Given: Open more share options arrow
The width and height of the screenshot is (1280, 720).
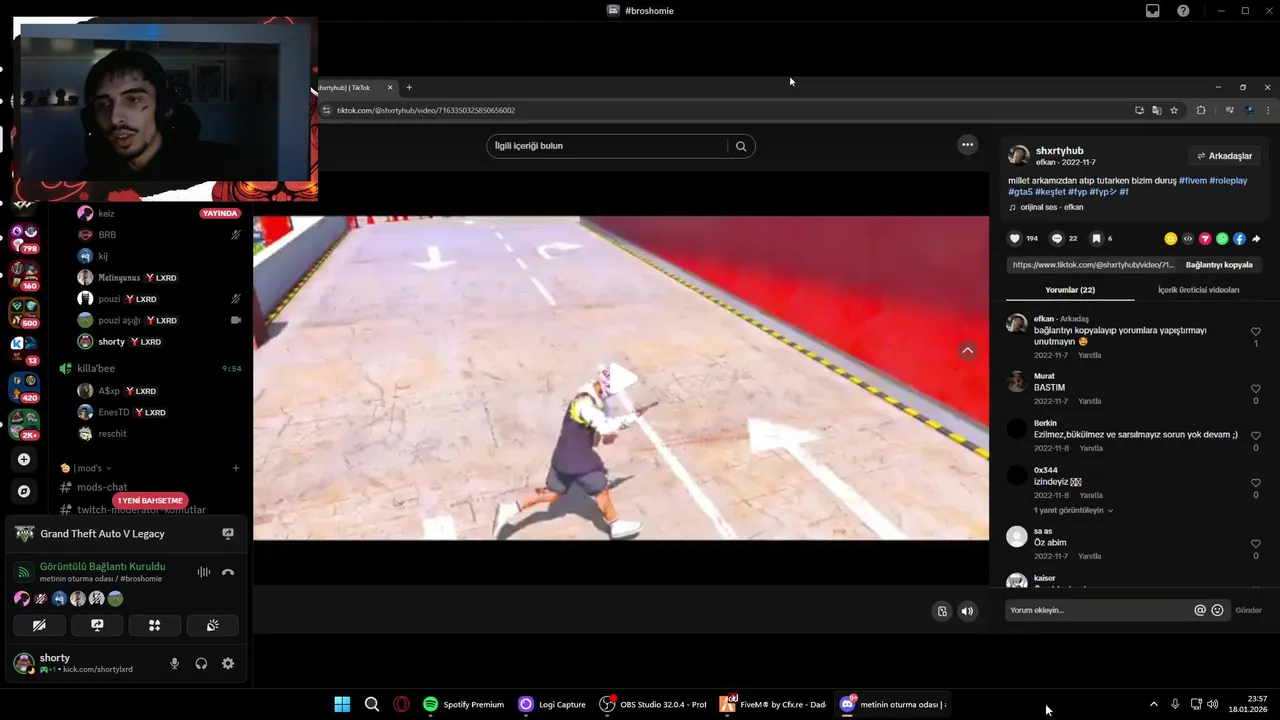Looking at the screenshot, I should (x=1256, y=239).
